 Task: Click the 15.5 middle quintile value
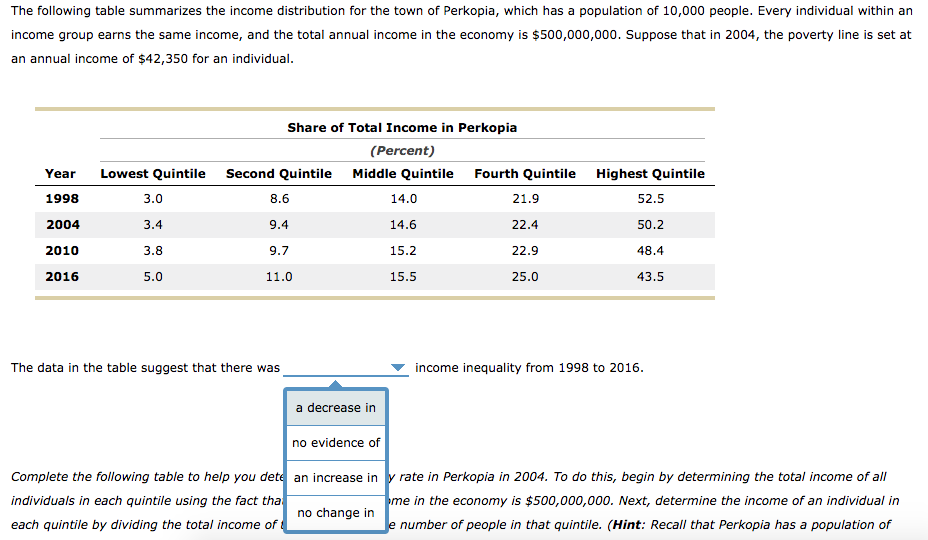click(403, 277)
